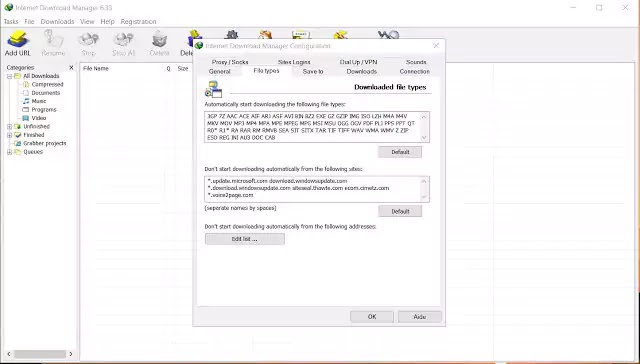Screen dimensions: 640x364
Task: Click Categories panel scroll right arrow
Action: 71,354
